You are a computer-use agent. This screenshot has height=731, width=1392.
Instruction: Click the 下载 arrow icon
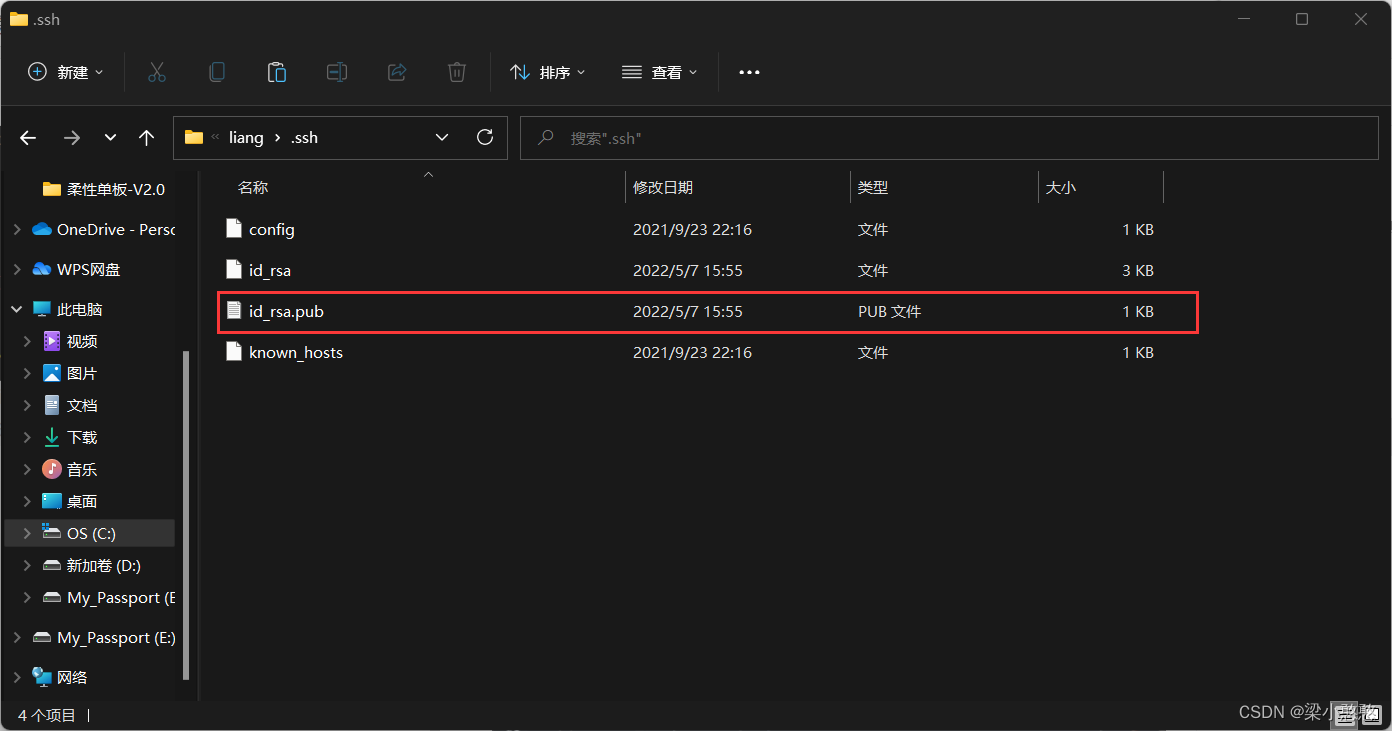click(52, 437)
